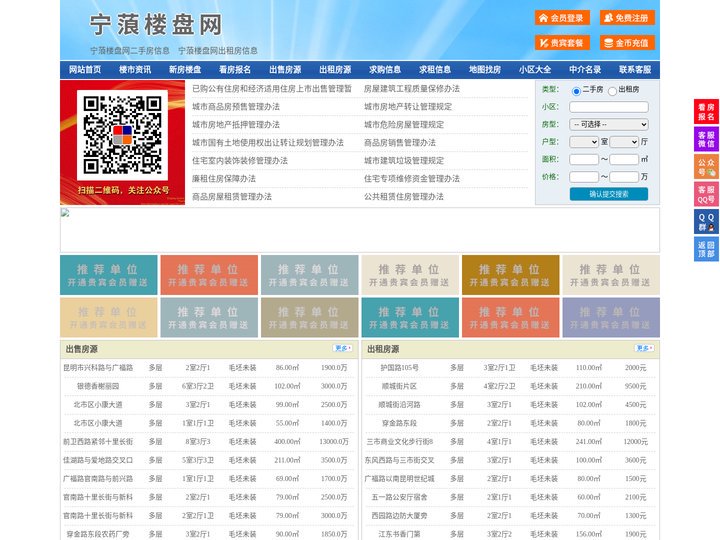Go to 网站首页 in navigation bar

click(x=85, y=70)
